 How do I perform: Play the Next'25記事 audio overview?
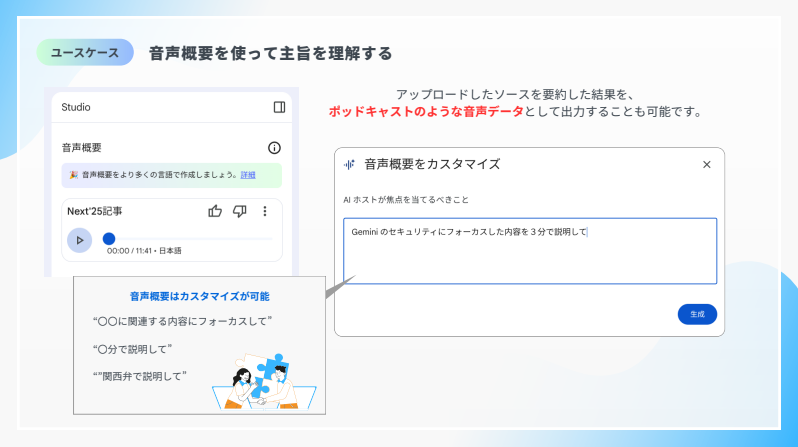79,240
